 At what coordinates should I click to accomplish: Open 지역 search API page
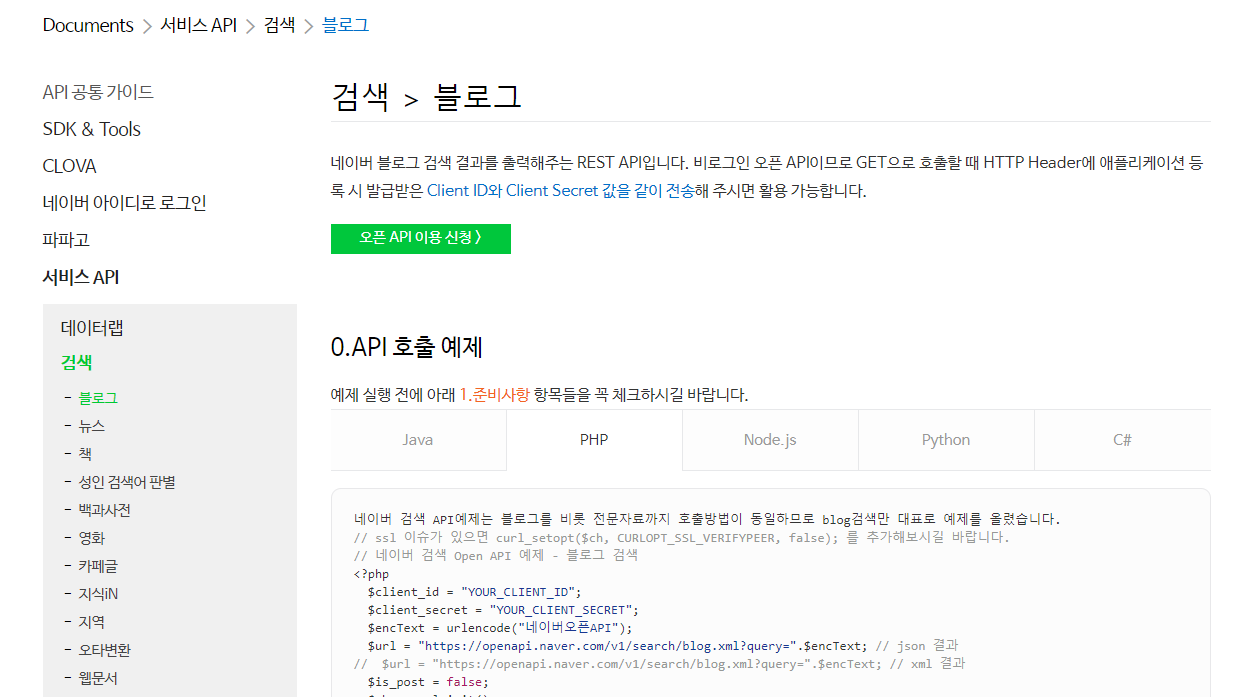pos(92,622)
